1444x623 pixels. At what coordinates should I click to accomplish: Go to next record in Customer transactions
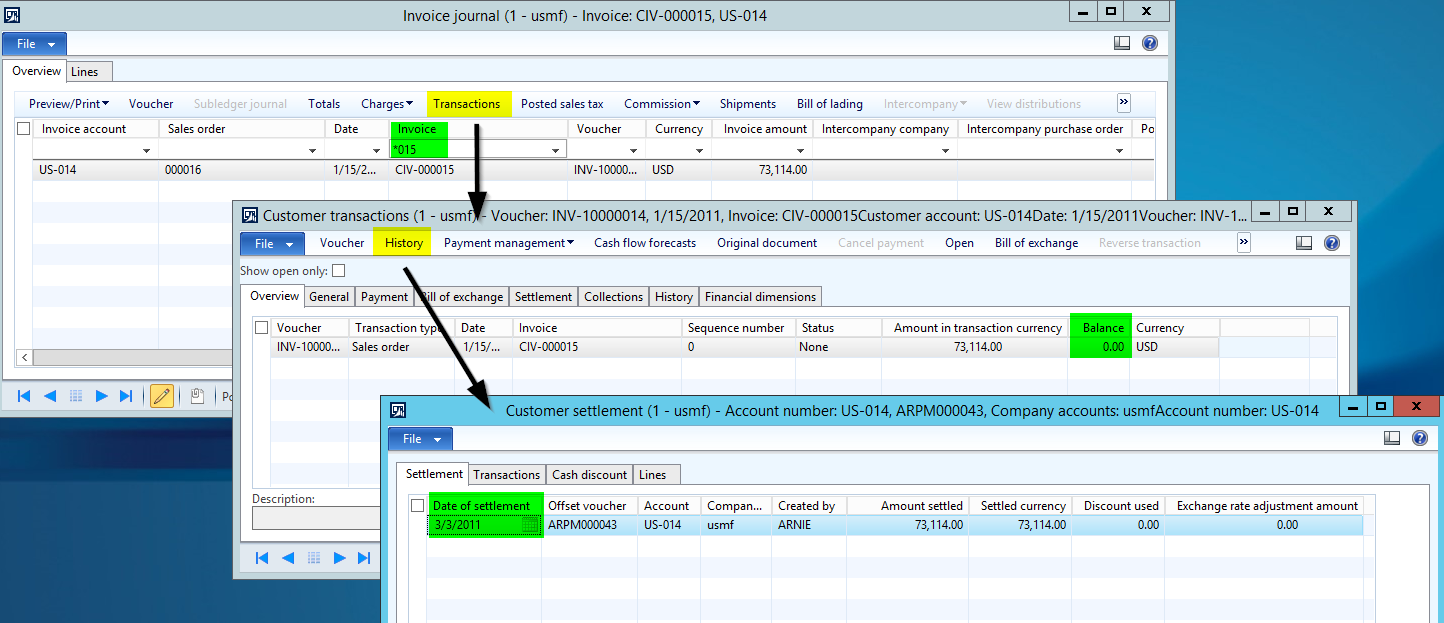(340, 558)
